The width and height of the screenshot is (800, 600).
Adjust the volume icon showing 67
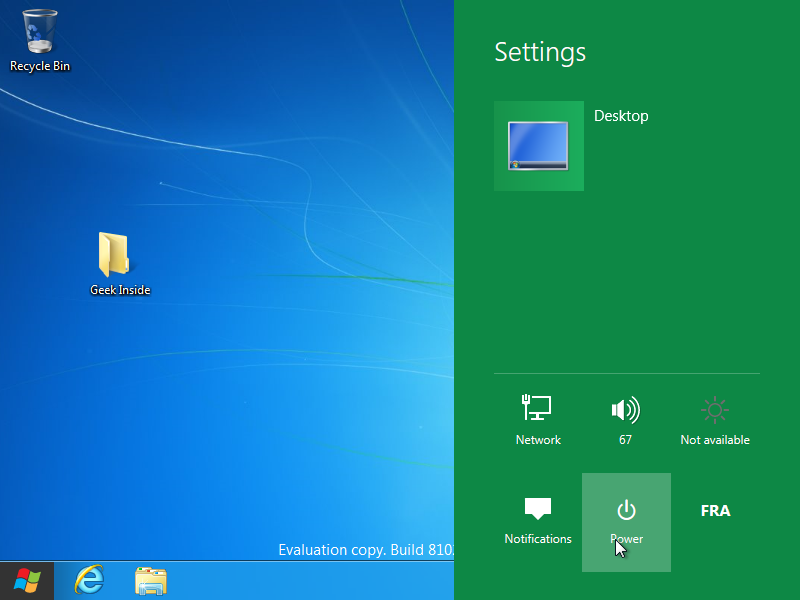coord(626,420)
